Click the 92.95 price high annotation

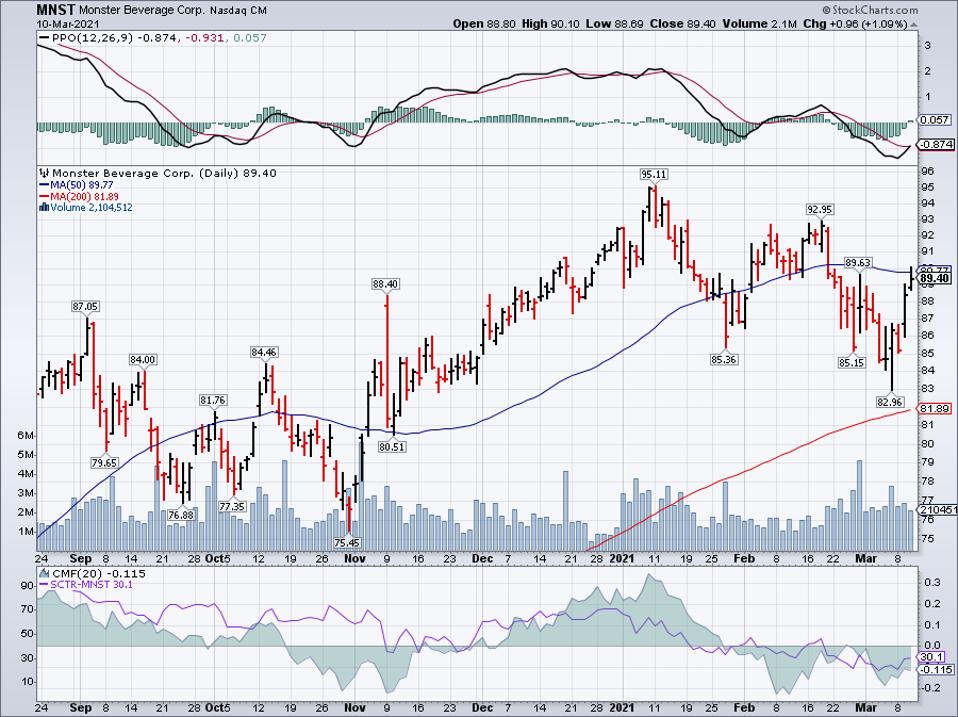819,209
